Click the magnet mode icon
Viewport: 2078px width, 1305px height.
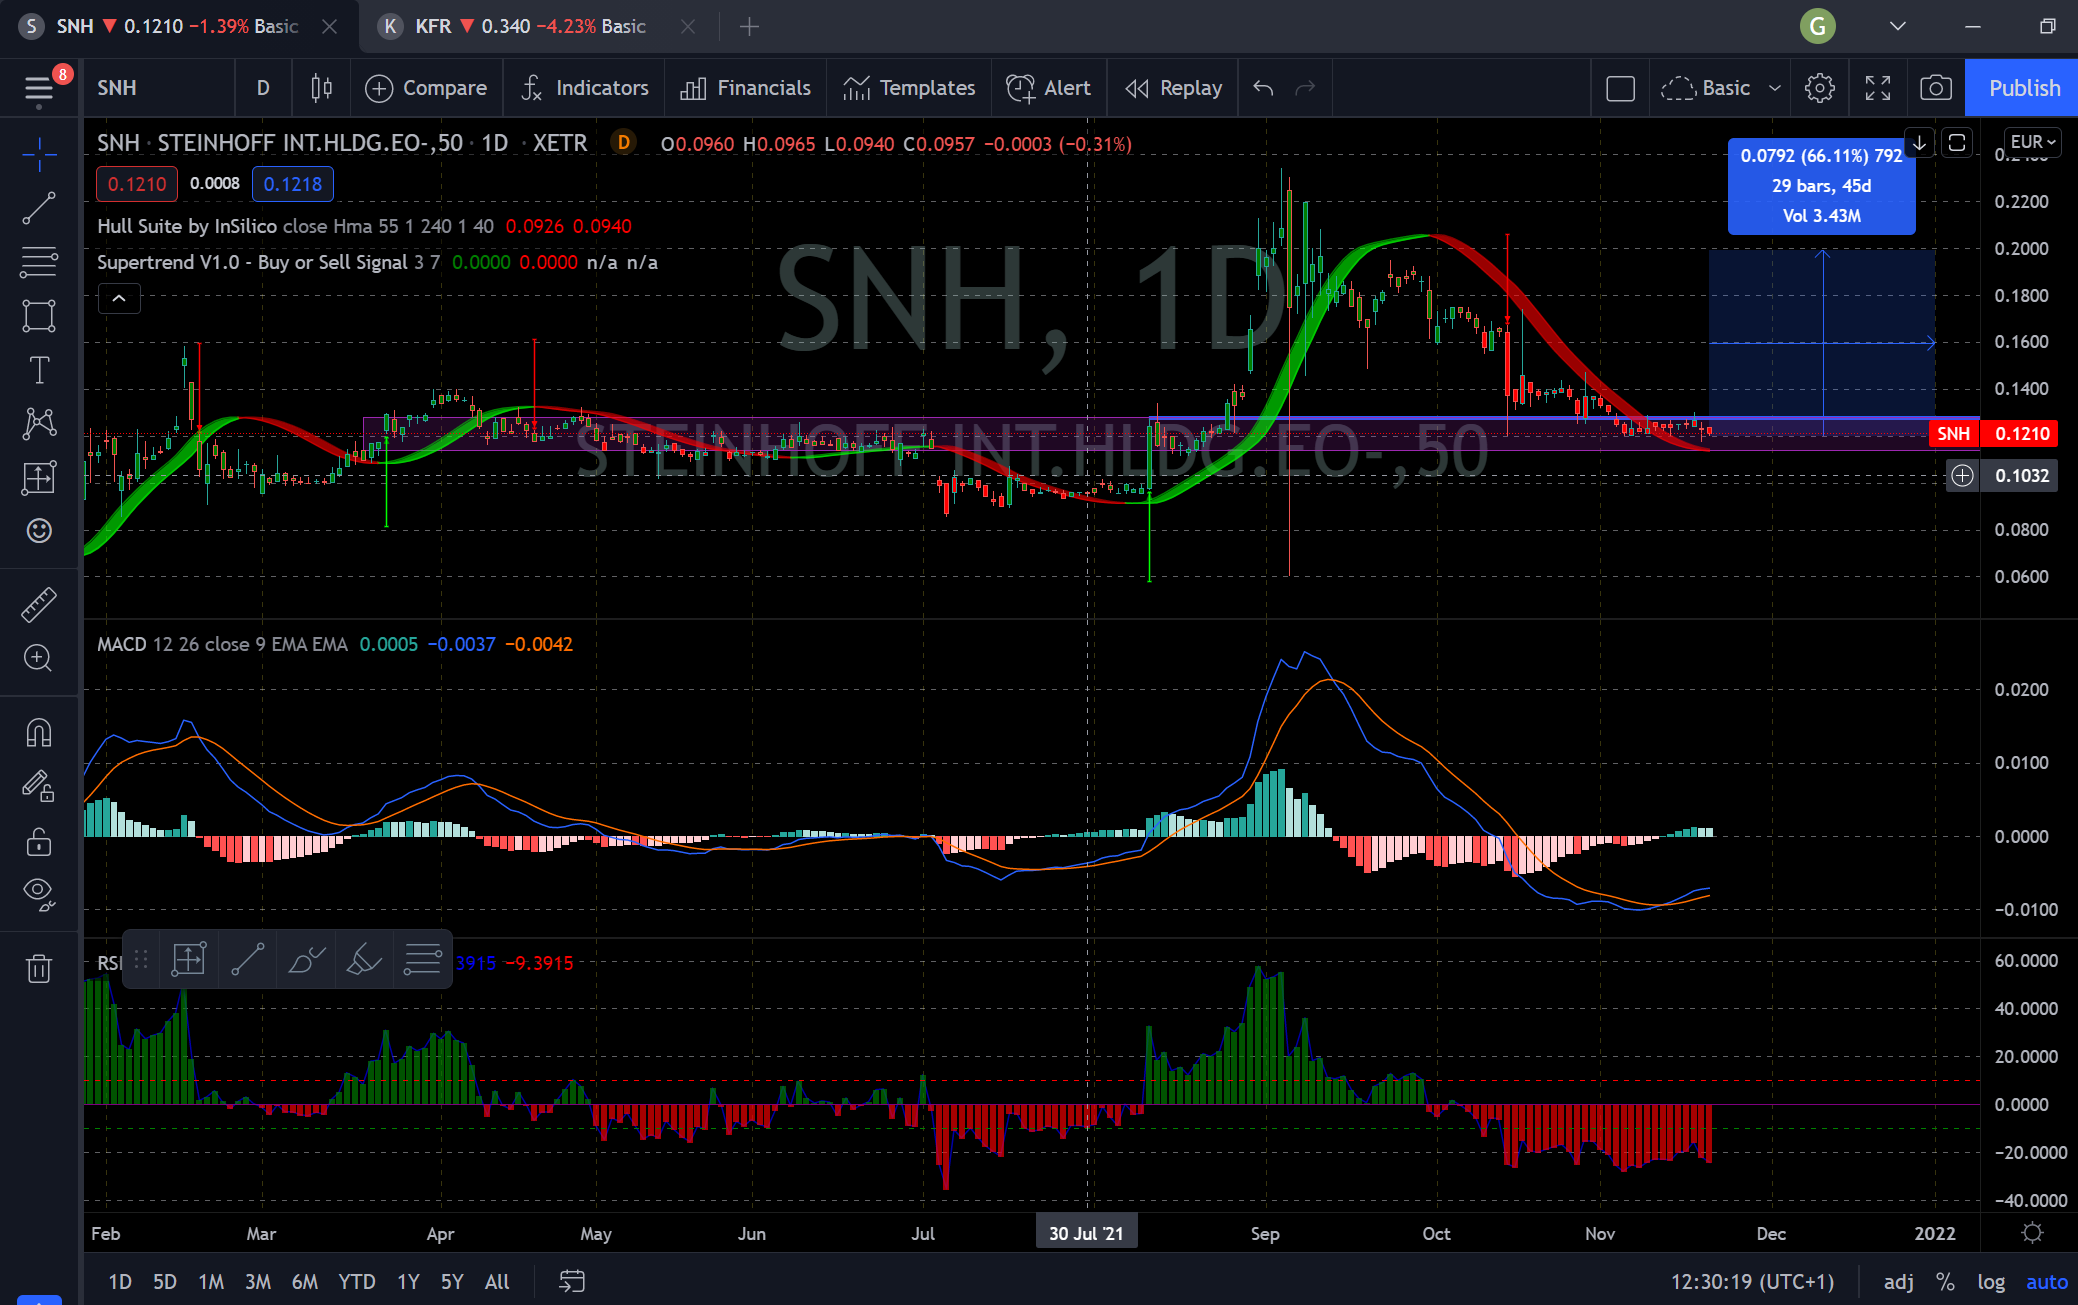[x=39, y=733]
